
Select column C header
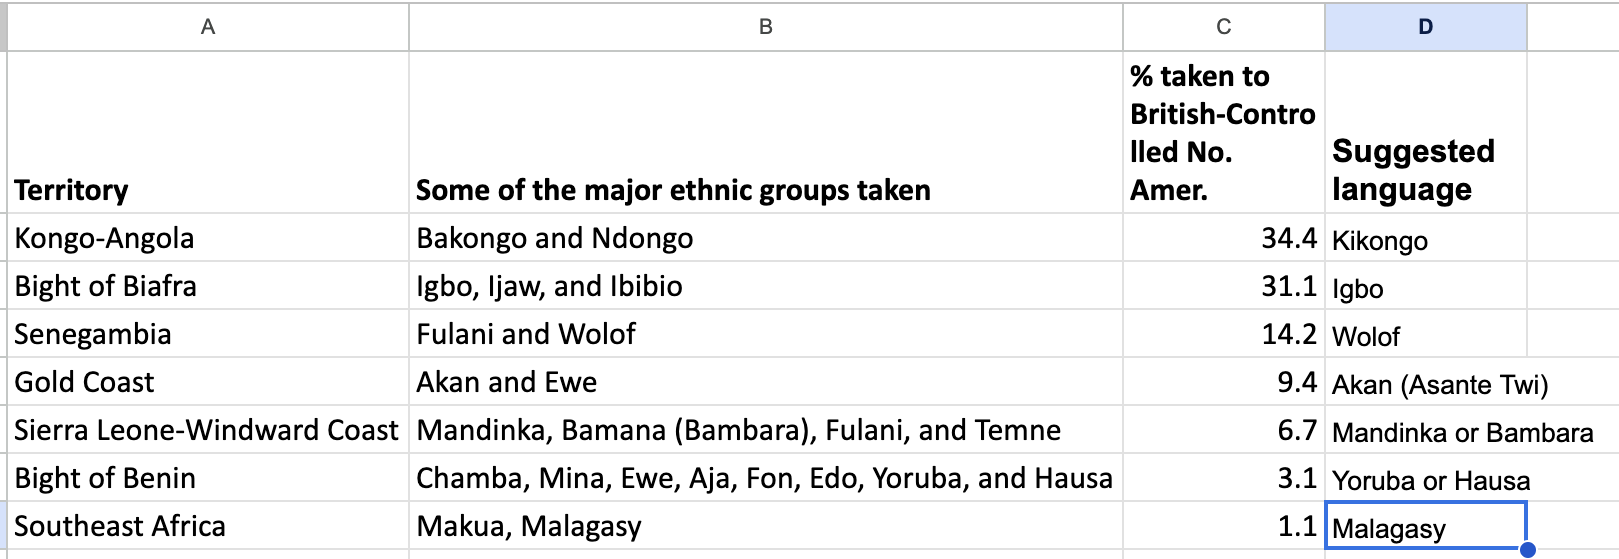click(1224, 27)
